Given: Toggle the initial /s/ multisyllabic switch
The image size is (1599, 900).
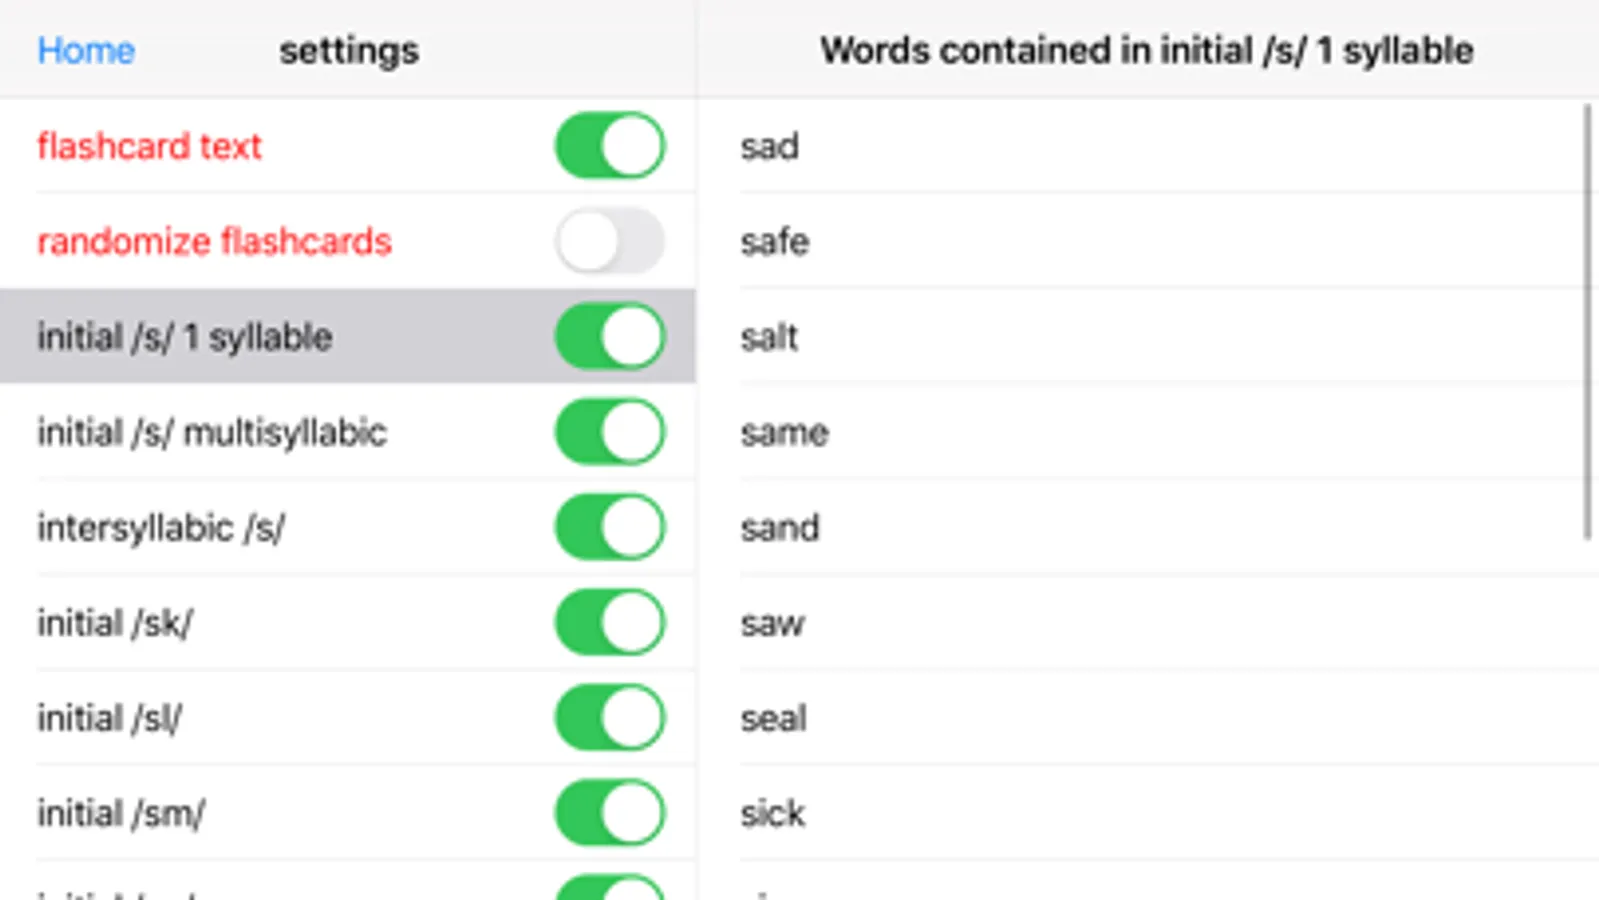Looking at the screenshot, I should click(x=610, y=432).
